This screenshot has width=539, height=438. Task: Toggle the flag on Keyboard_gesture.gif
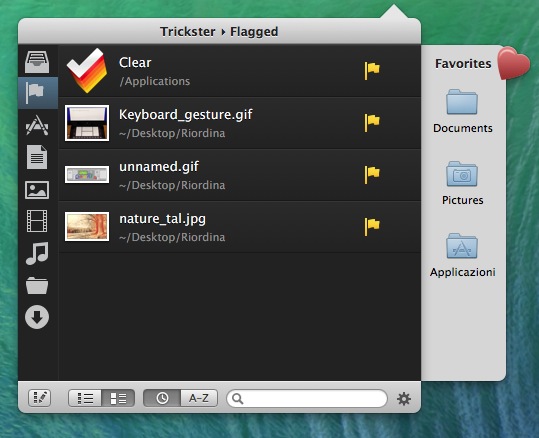(372, 123)
